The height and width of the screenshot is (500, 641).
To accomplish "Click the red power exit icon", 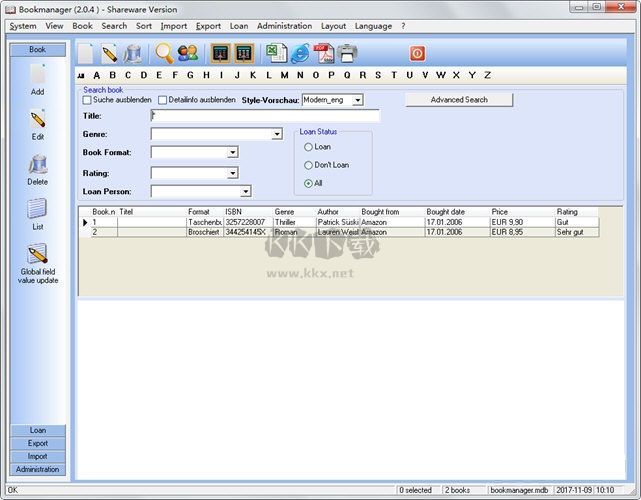I will tap(417, 53).
